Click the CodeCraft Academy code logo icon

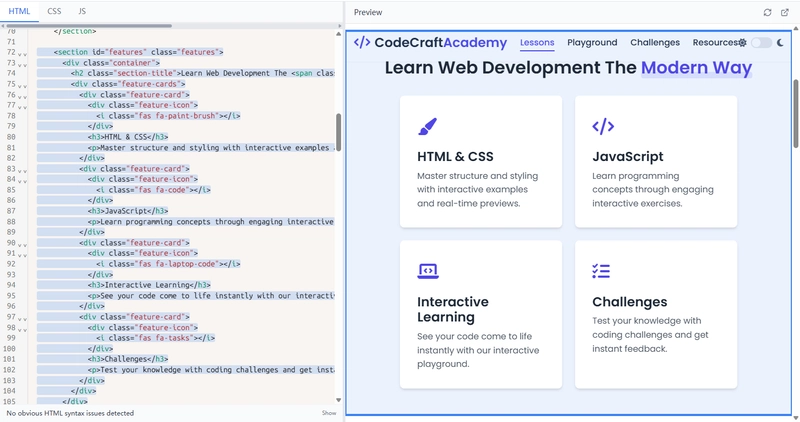(362, 43)
